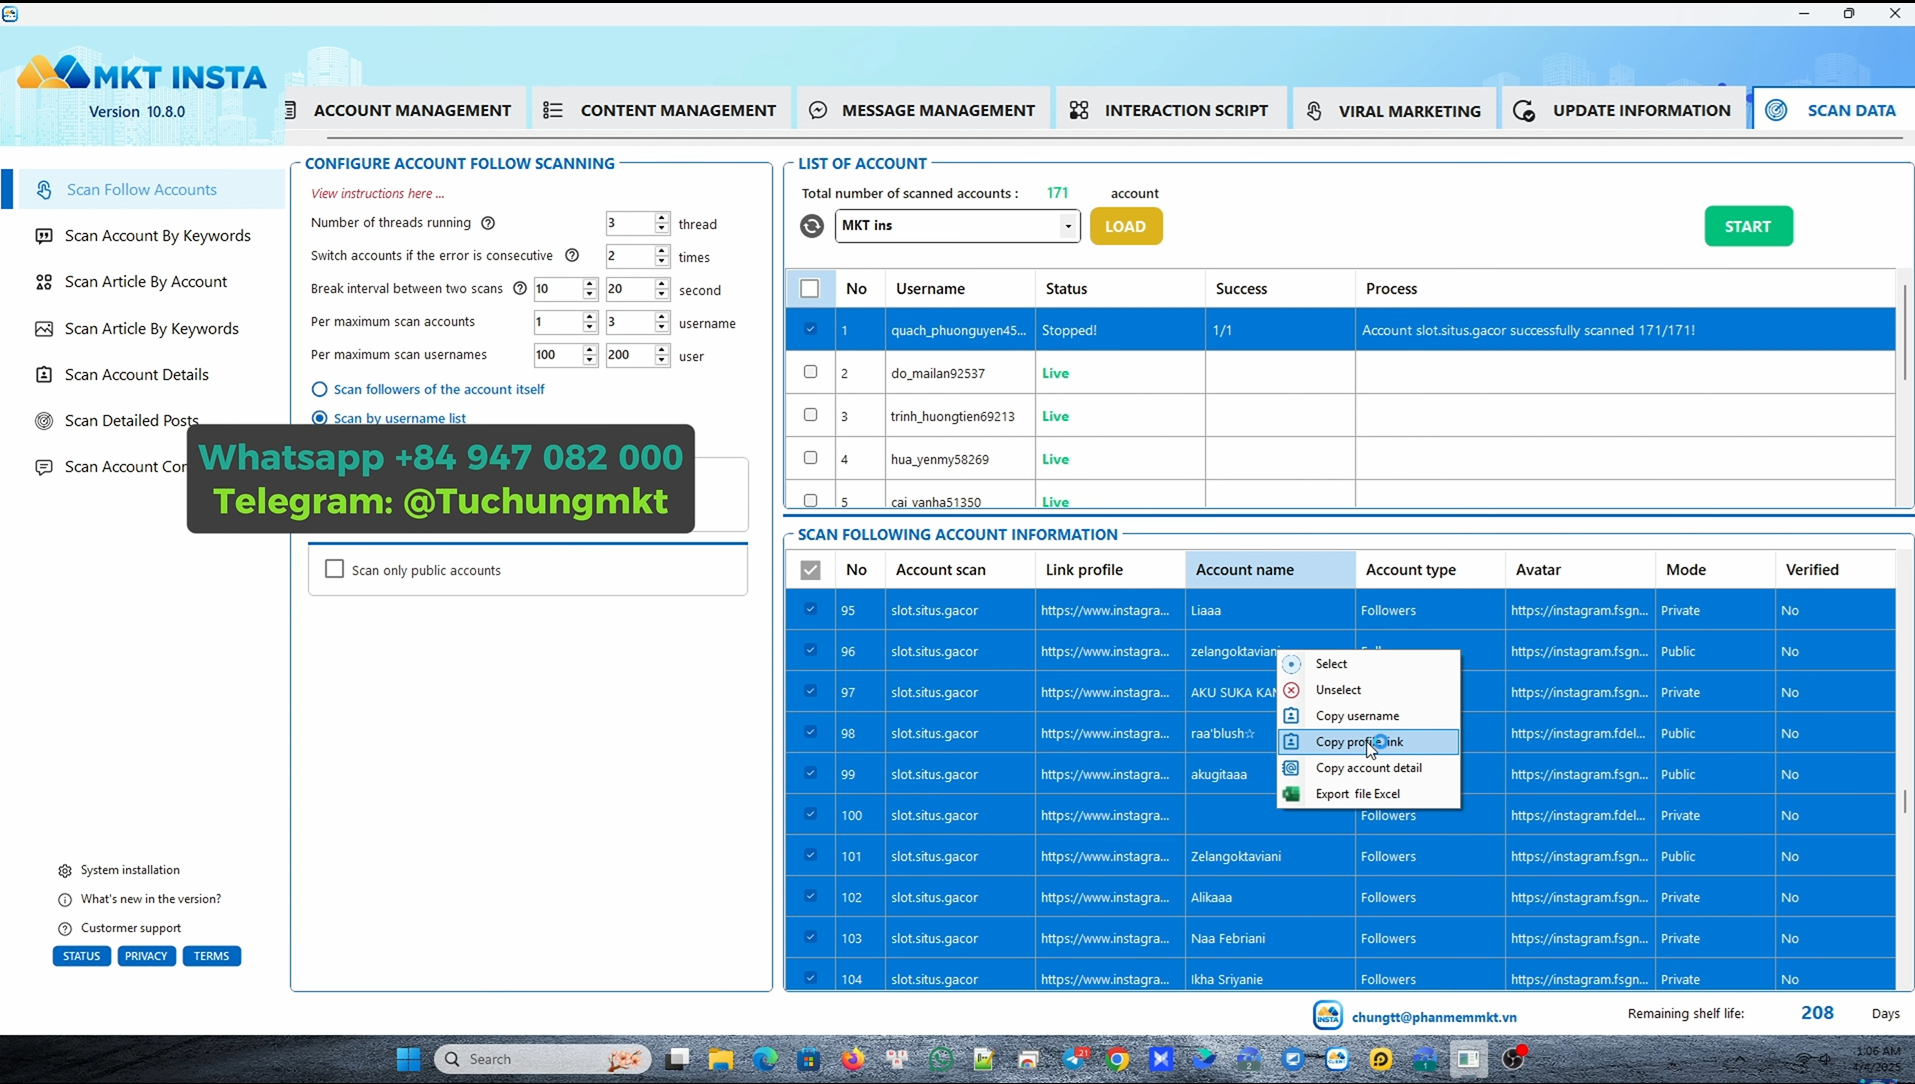Check the trinh_huongtien69213 account checkbox
The width and height of the screenshot is (1915, 1084).
[810, 415]
